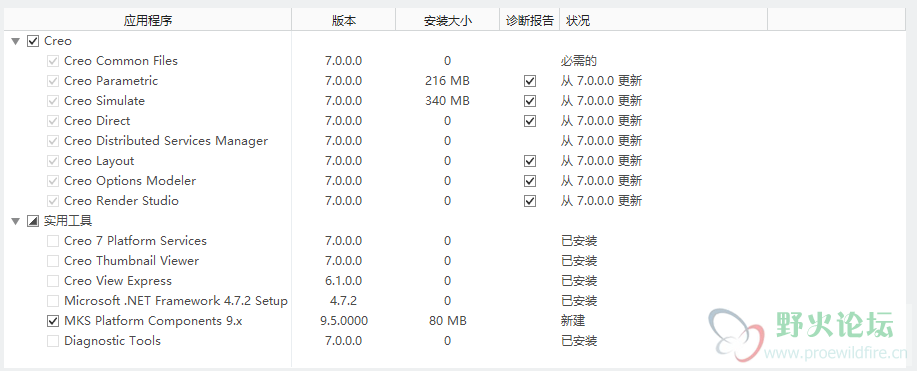Untick diagnostic report for Creo Layout
The width and height of the screenshot is (917, 371).
click(x=530, y=160)
